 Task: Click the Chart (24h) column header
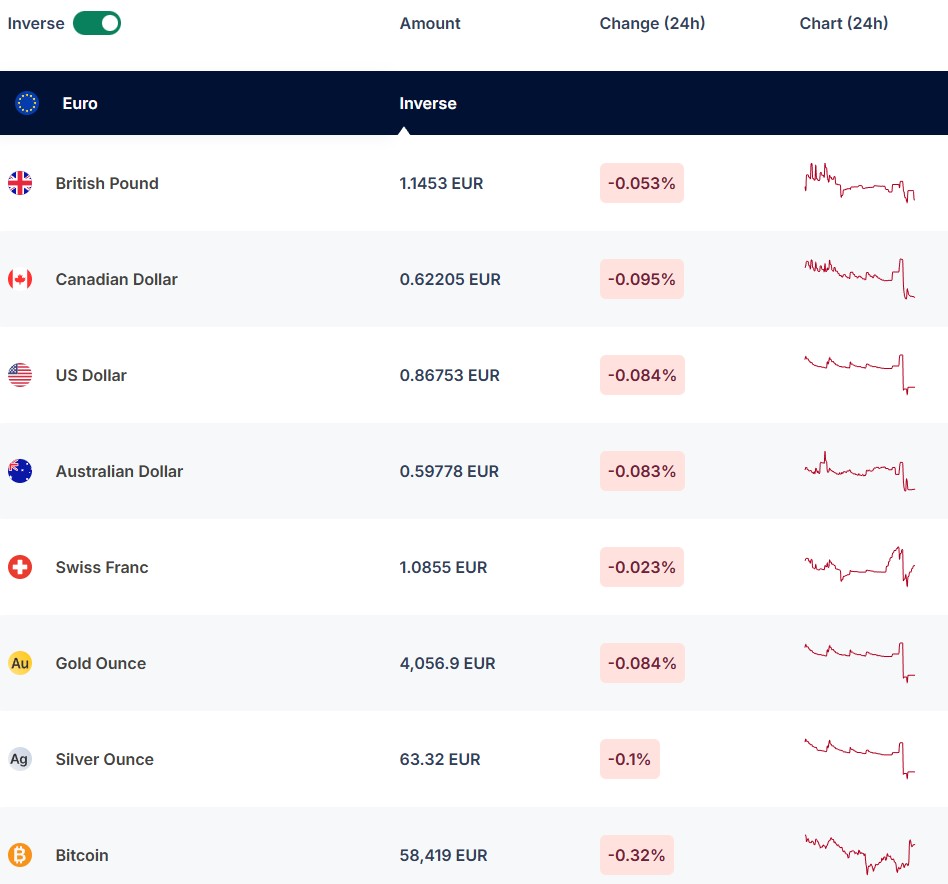tap(844, 23)
